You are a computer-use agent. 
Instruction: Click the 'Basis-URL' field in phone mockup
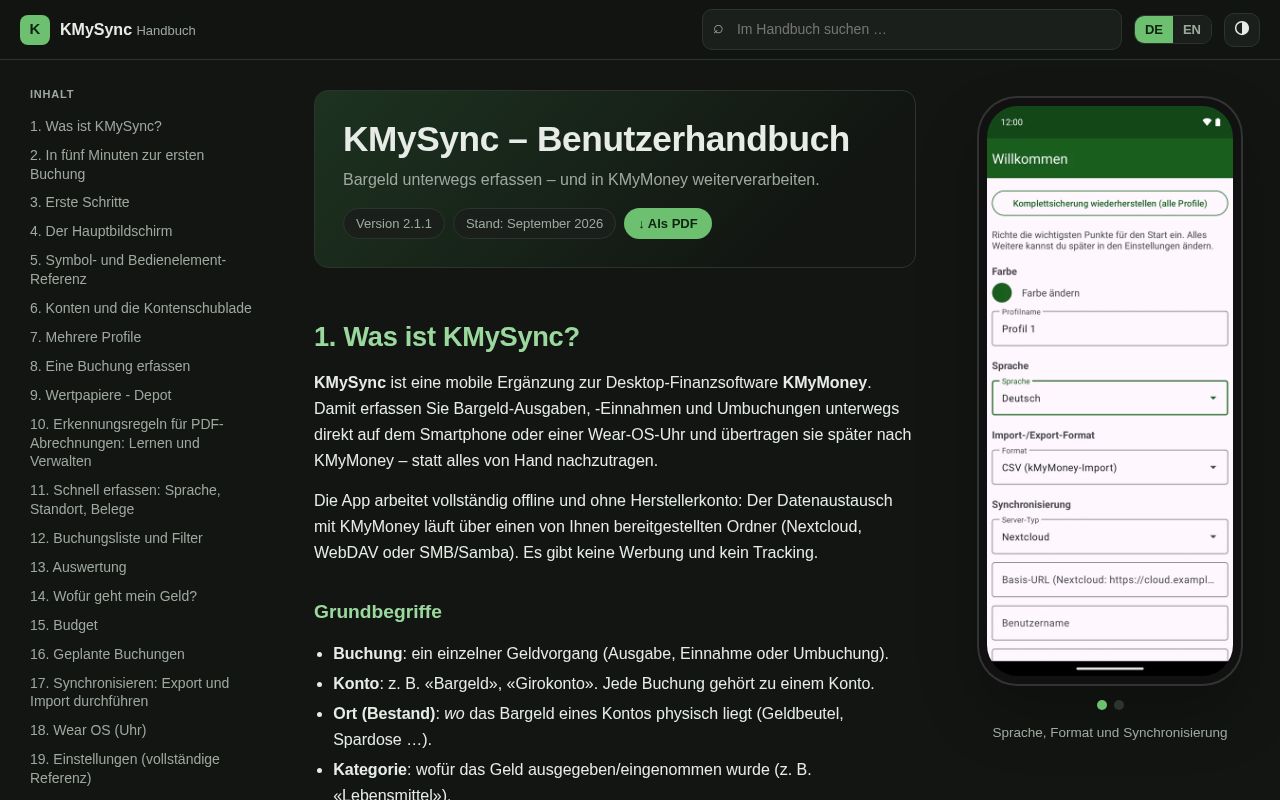point(1110,580)
